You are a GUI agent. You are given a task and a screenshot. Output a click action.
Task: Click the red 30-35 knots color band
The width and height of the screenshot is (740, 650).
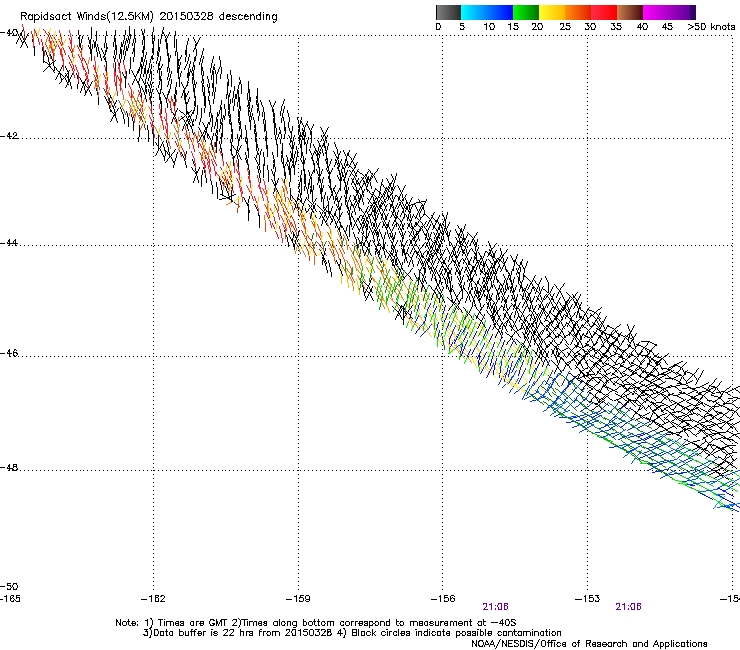click(x=604, y=12)
